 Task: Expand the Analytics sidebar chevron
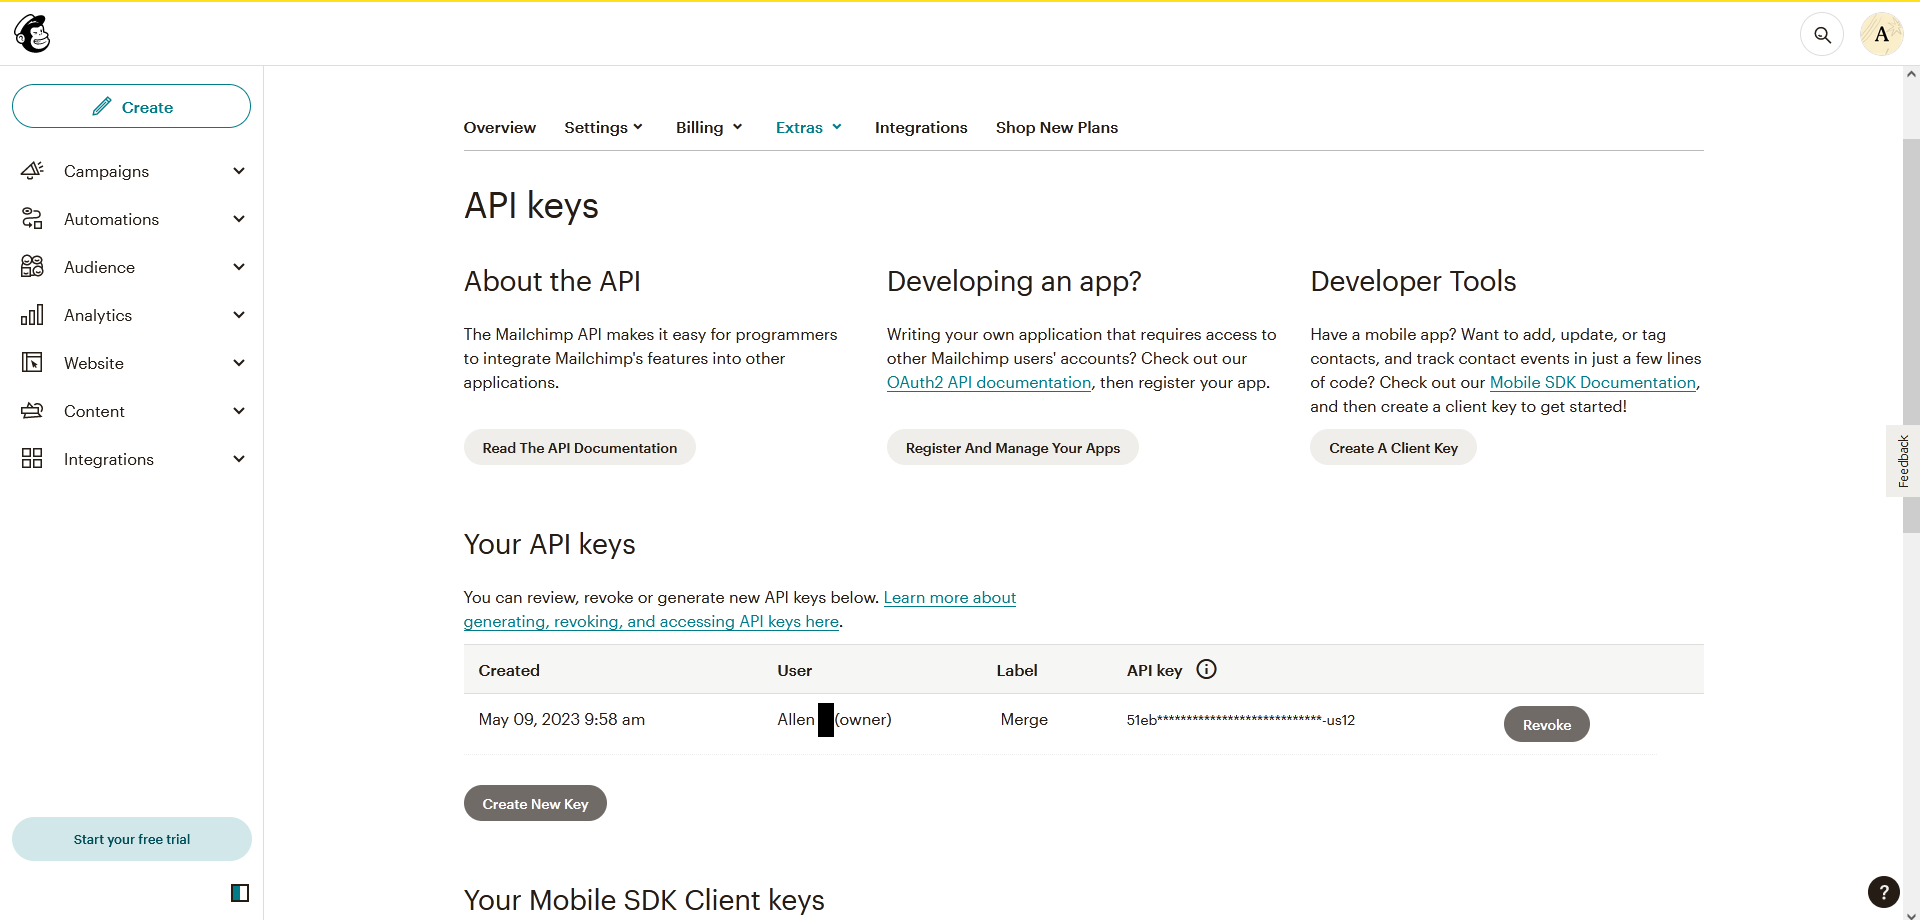(x=239, y=315)
